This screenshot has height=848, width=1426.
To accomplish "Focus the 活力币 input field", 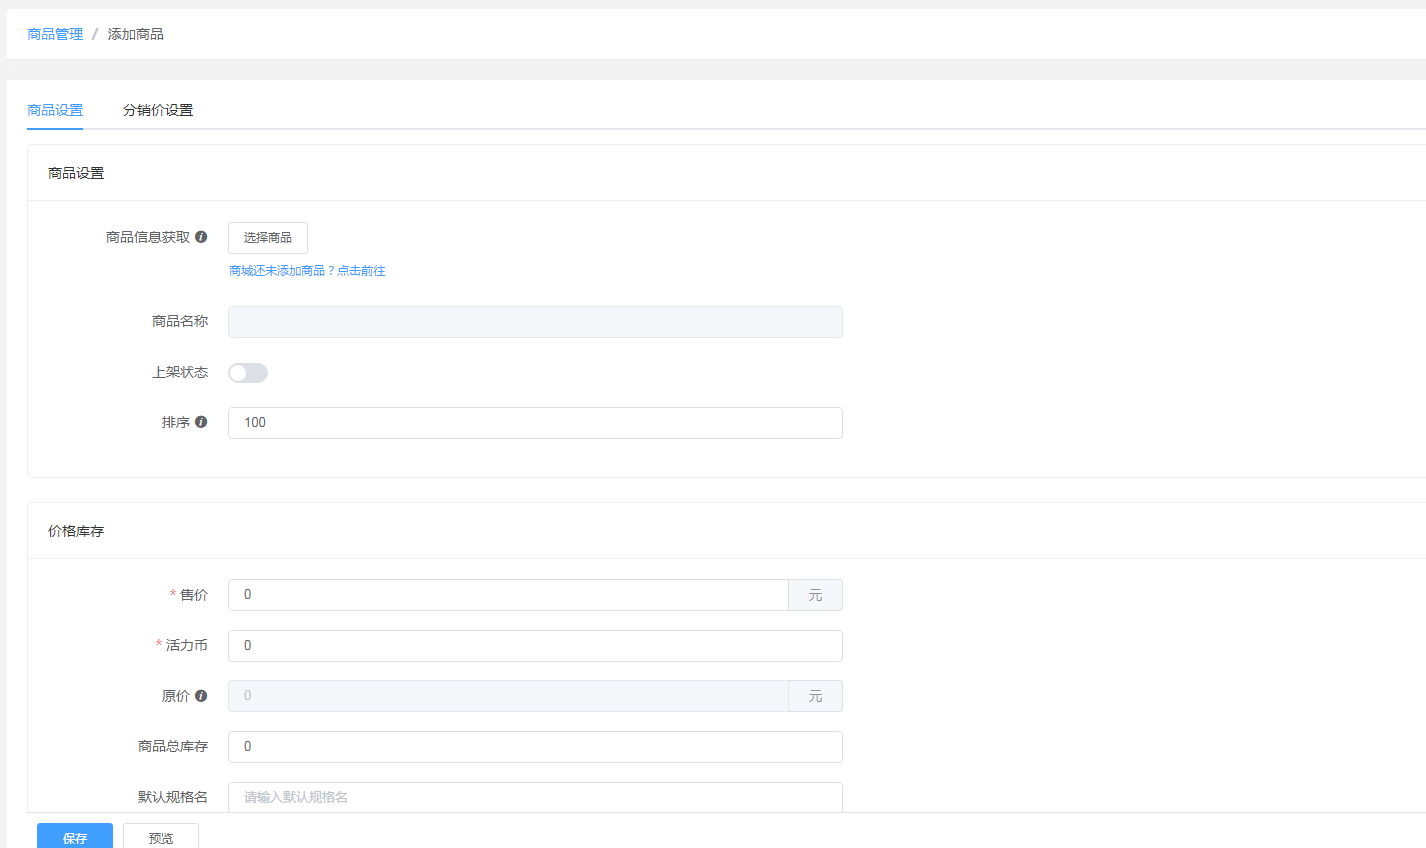I will pos(535,646).
